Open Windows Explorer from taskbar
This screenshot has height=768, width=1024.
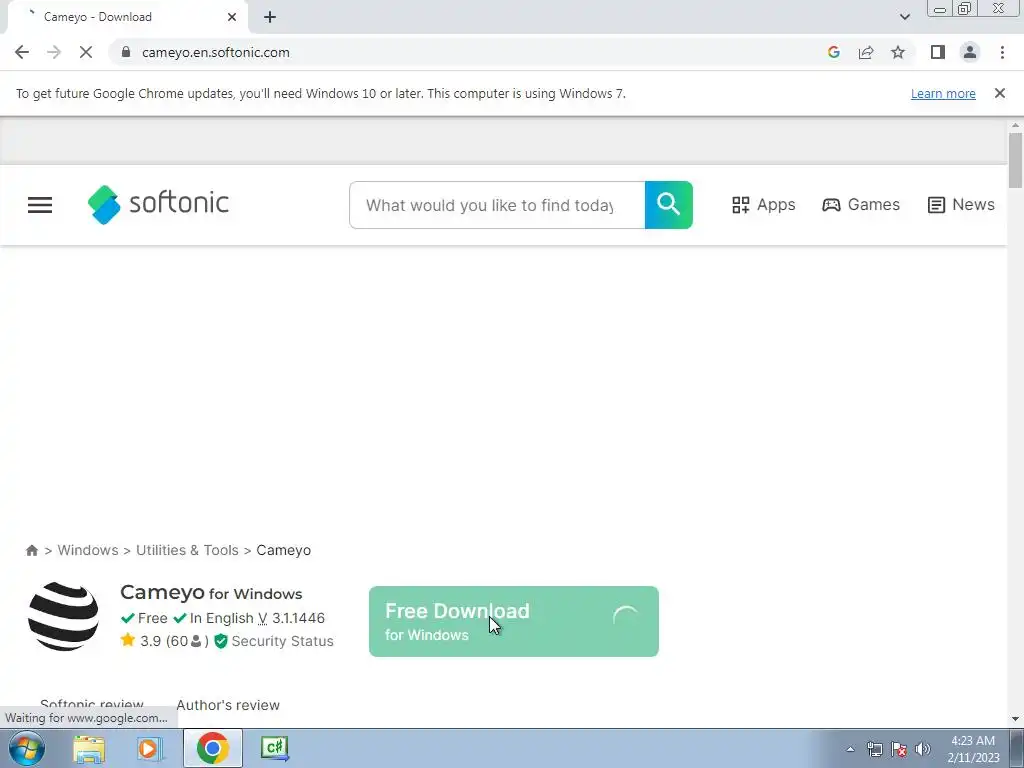(x=89, y=748)
